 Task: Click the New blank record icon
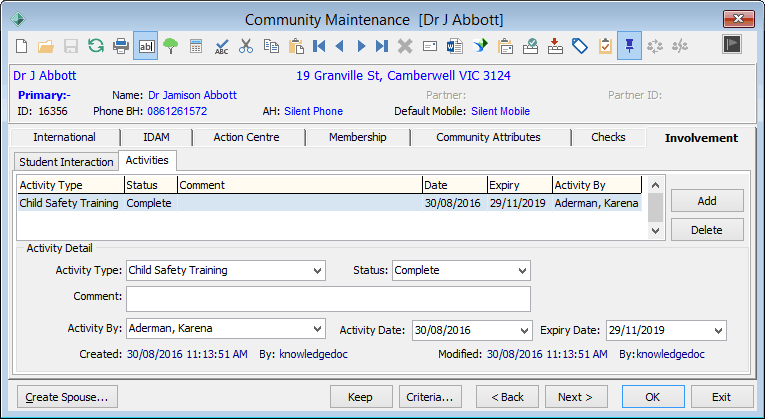pos(21,46)
